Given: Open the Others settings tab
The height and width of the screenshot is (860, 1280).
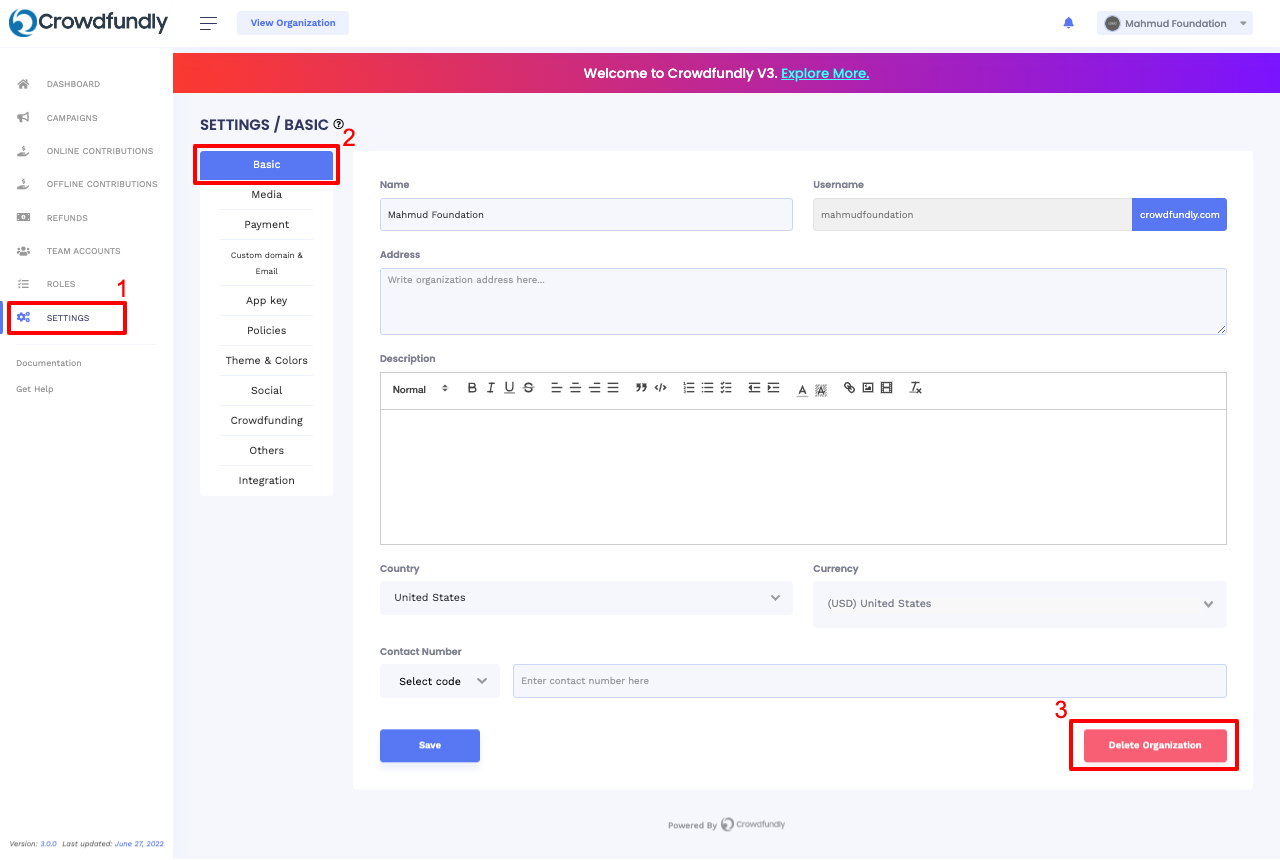Looking at the screenshot, I should pyautogui.click(x=266, y=451).
